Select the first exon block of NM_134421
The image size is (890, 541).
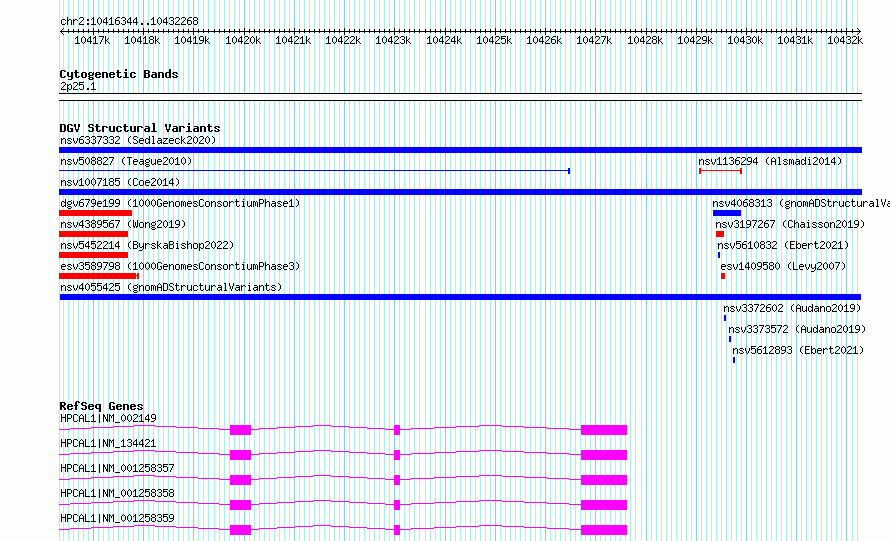coord(240,455)
